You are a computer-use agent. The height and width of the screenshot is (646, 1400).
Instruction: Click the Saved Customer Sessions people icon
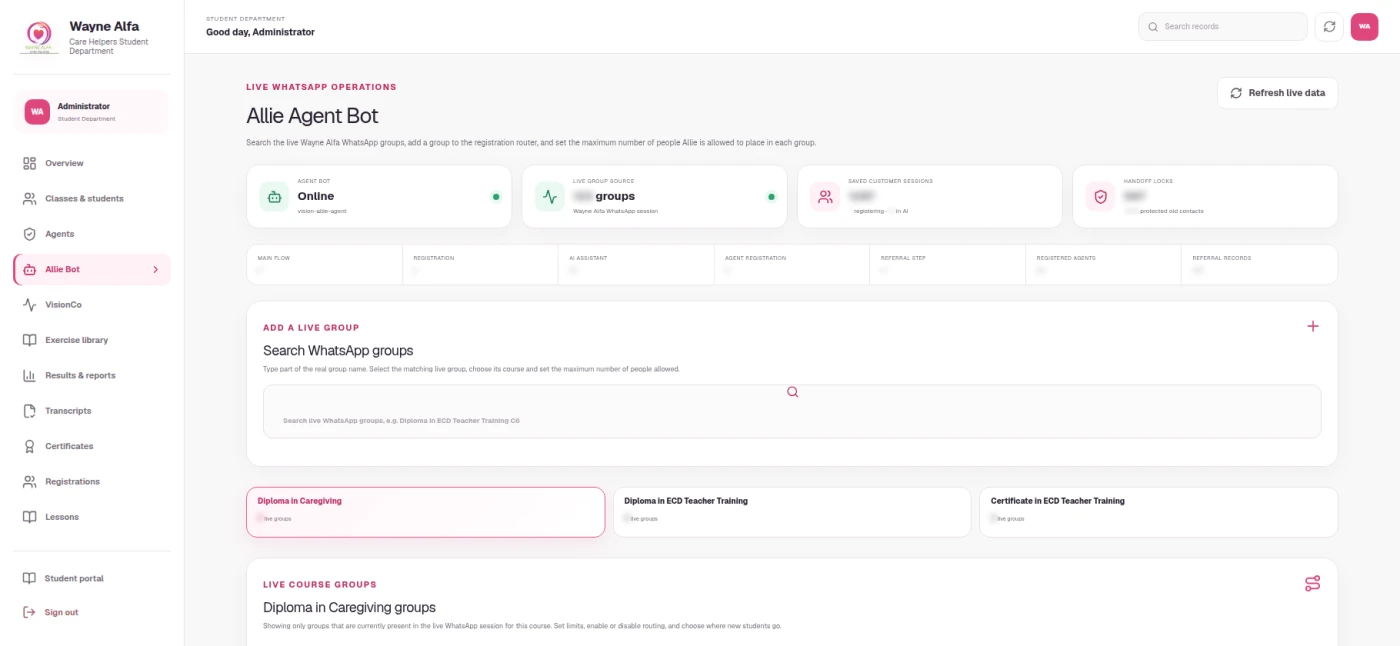[x=825, y=197]
